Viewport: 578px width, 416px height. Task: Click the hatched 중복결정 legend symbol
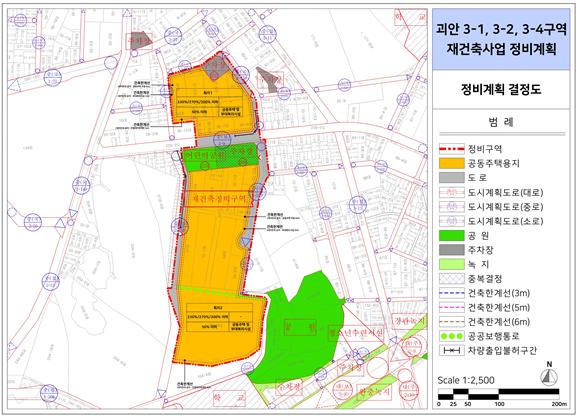tap(452, 279)
